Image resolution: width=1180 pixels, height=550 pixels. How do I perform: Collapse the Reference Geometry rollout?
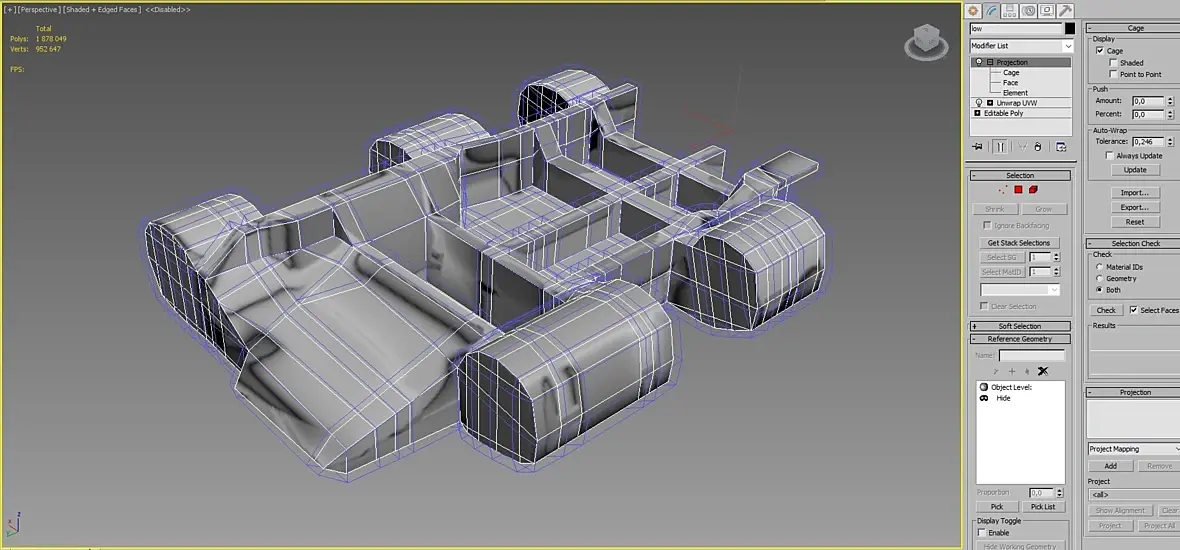point(1020,339)
